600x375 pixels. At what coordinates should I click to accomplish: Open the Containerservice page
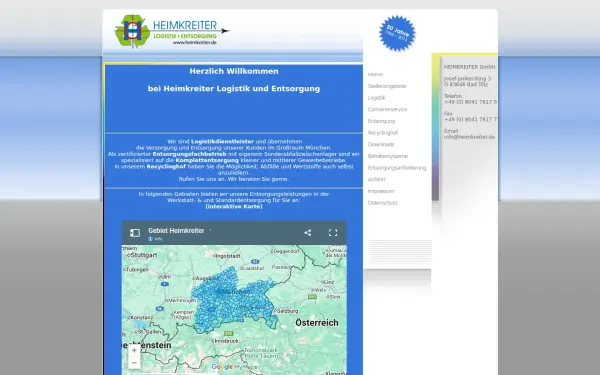pyautogui.click(x=387, y=109)
